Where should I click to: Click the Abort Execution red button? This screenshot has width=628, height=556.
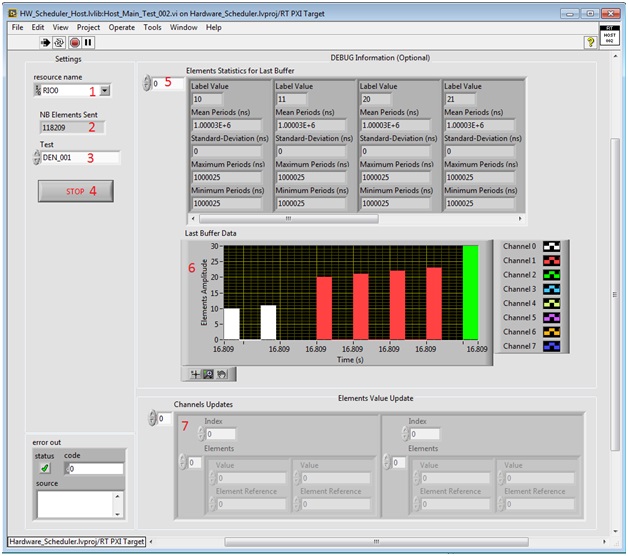[x=74, y=42]
